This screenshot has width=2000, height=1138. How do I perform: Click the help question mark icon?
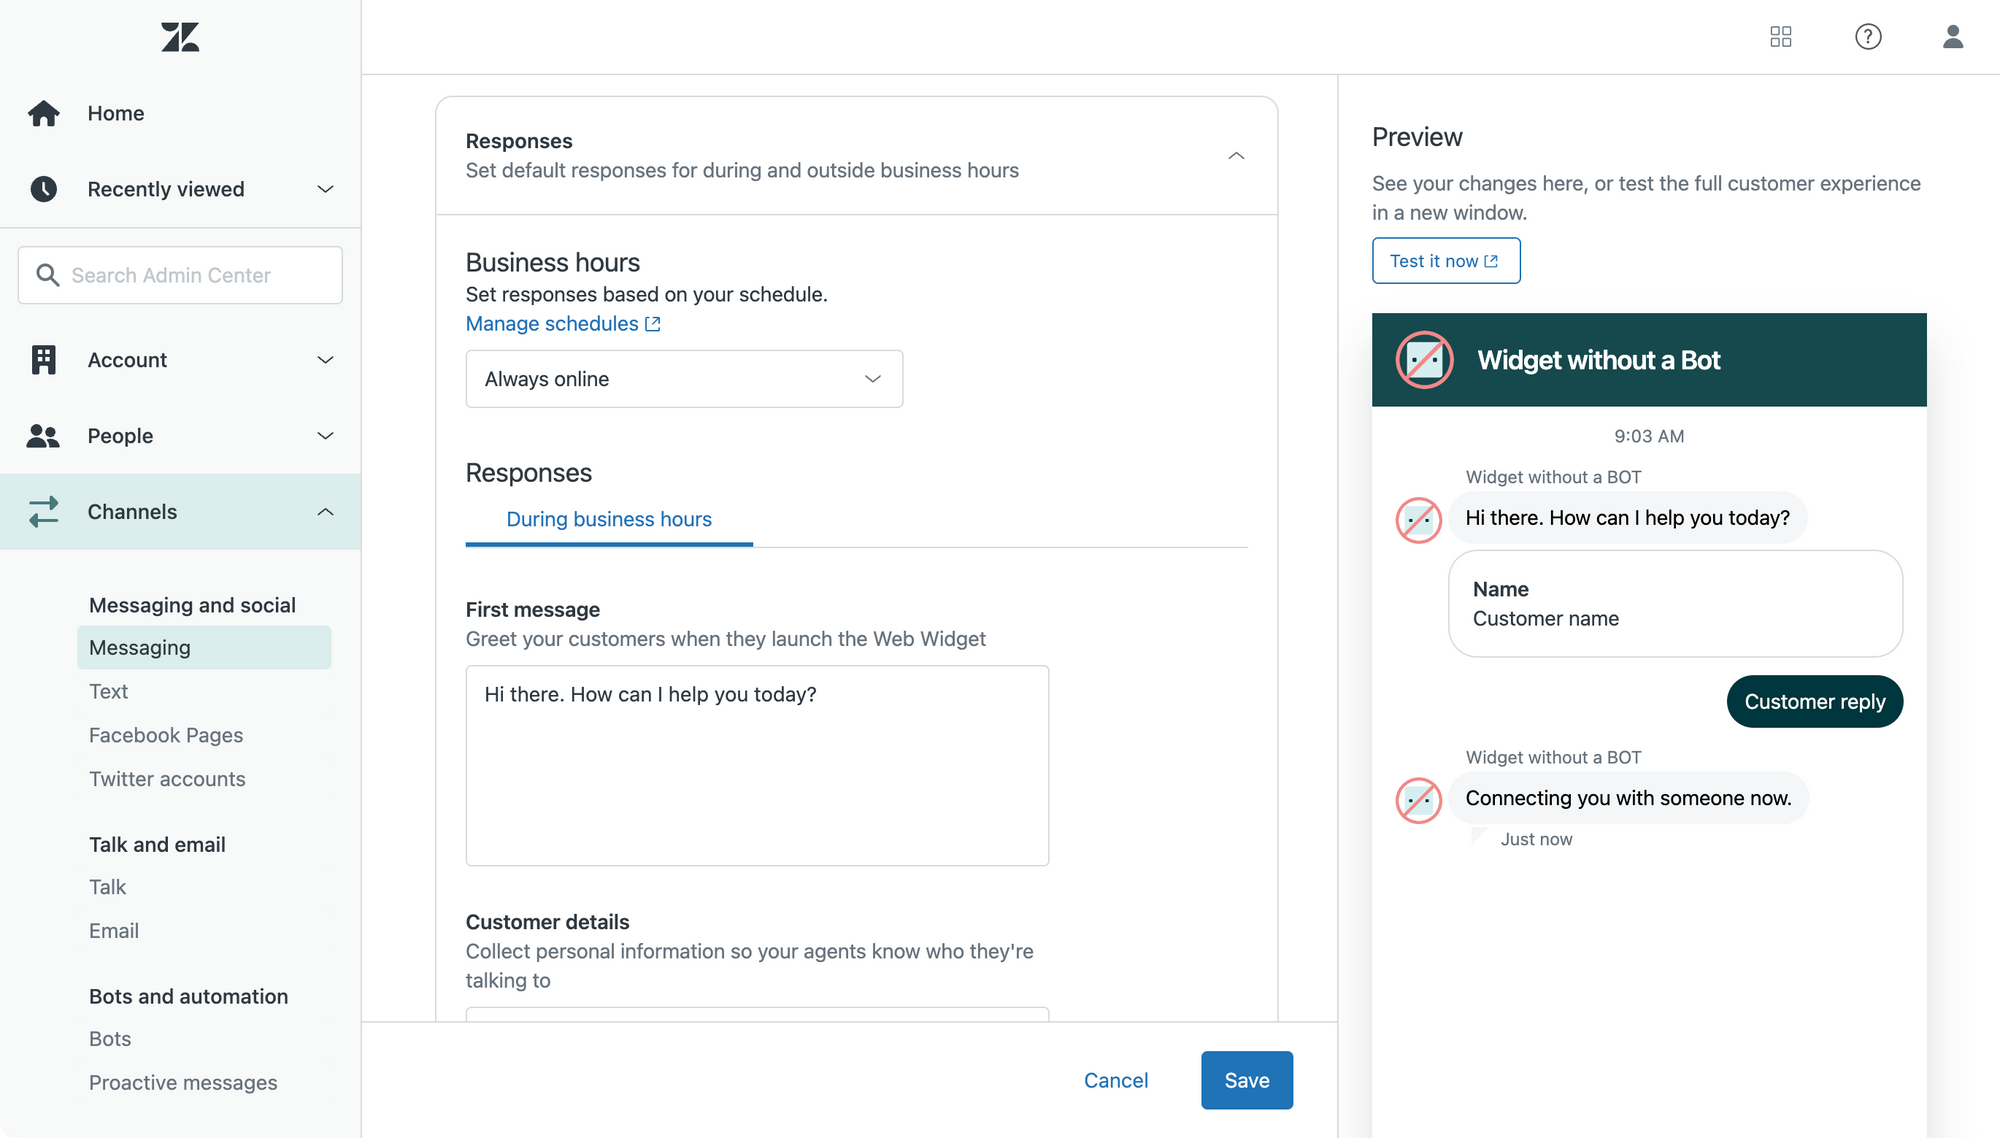(1867, 37)
